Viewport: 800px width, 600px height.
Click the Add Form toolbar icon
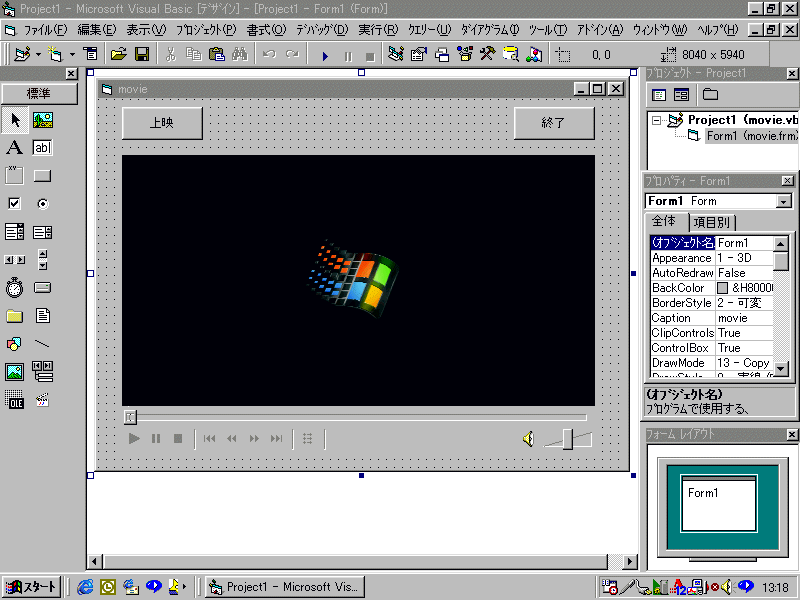(x=55, y=54)
